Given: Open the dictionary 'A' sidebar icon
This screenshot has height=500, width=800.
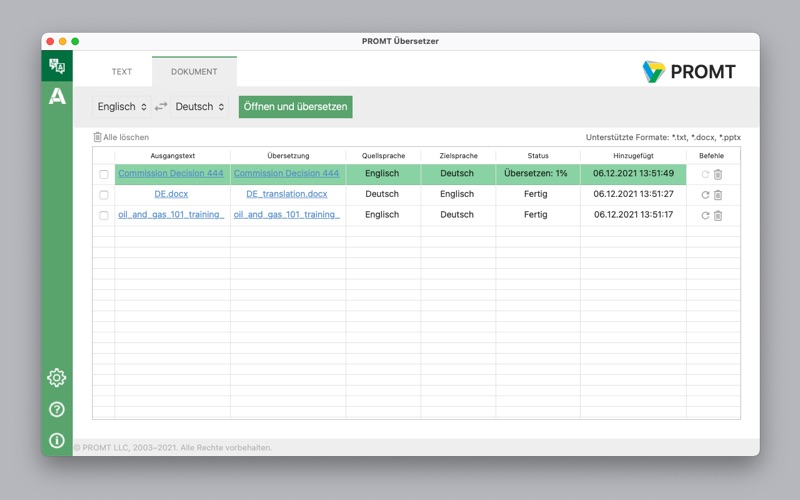Looking at the screenshot, I should click(57, 96).
